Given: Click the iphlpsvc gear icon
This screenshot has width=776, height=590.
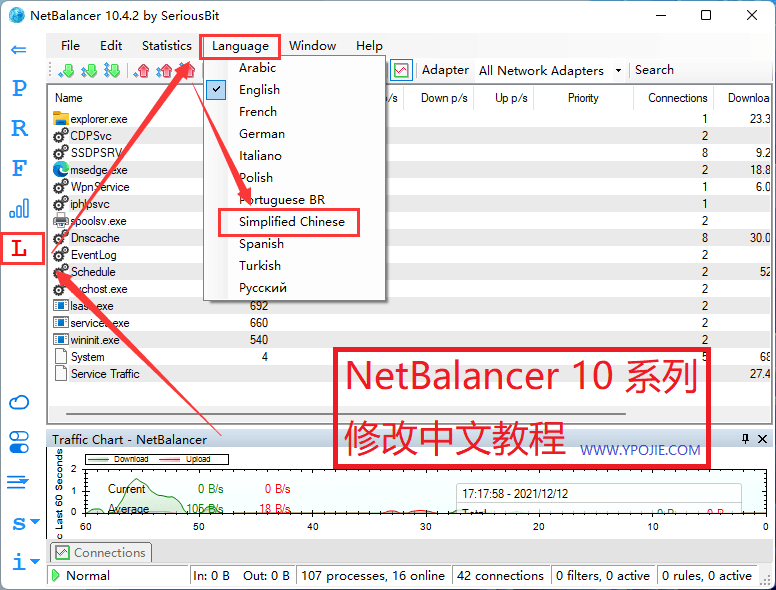Looking at the screenshot, I should pyautogui.click(x=60, y=203).
